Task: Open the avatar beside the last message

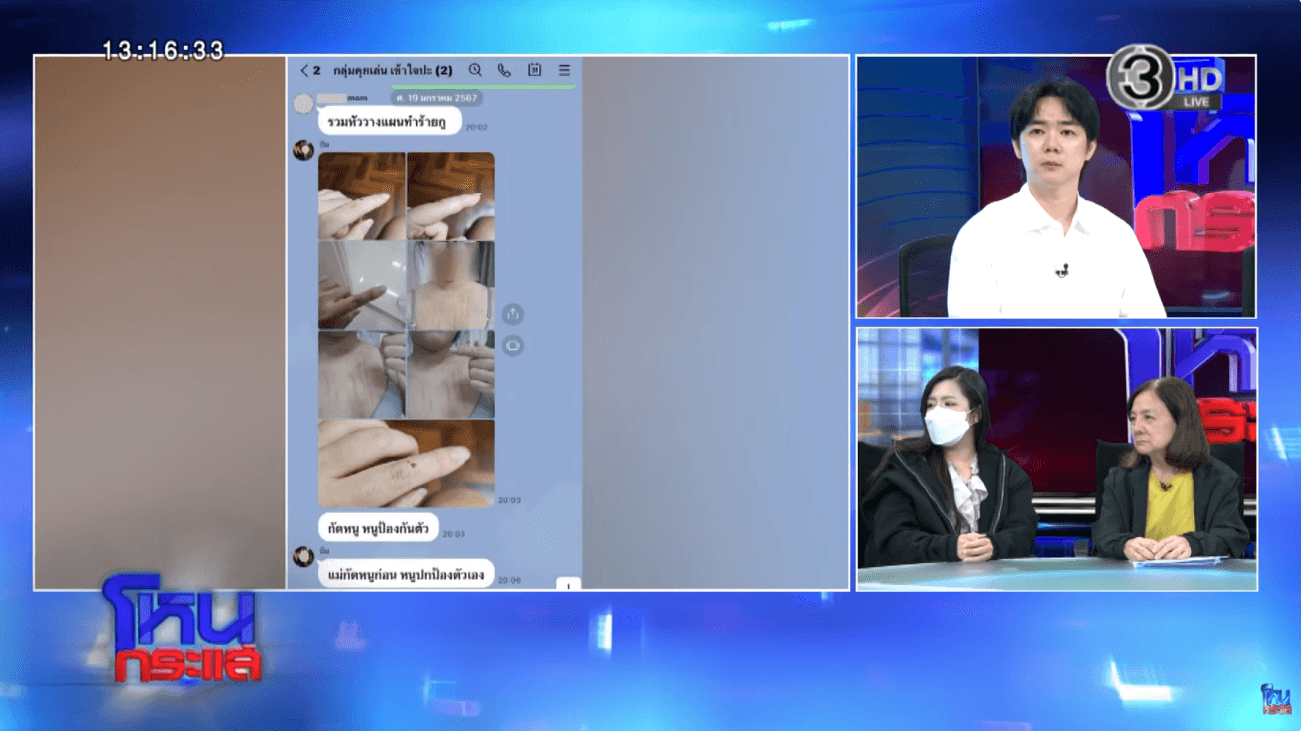Action: tap(303, 556)
